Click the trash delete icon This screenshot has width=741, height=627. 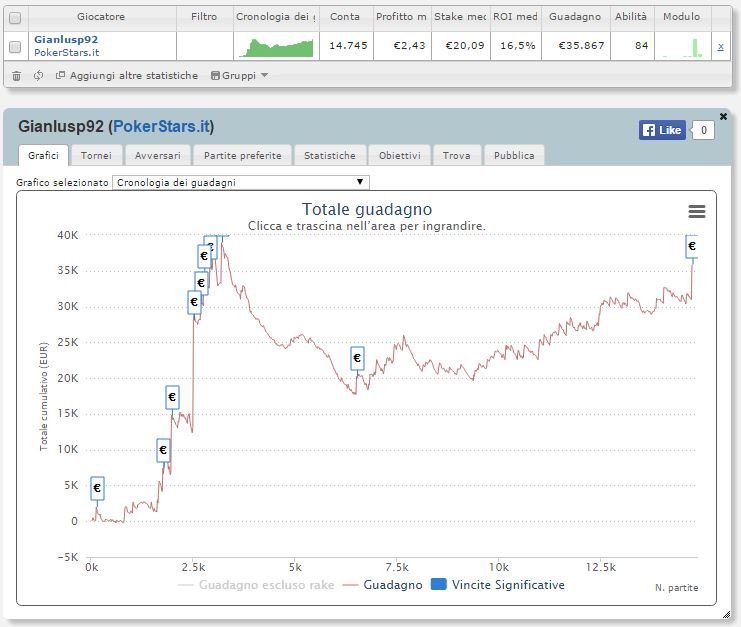pos(17,76)
